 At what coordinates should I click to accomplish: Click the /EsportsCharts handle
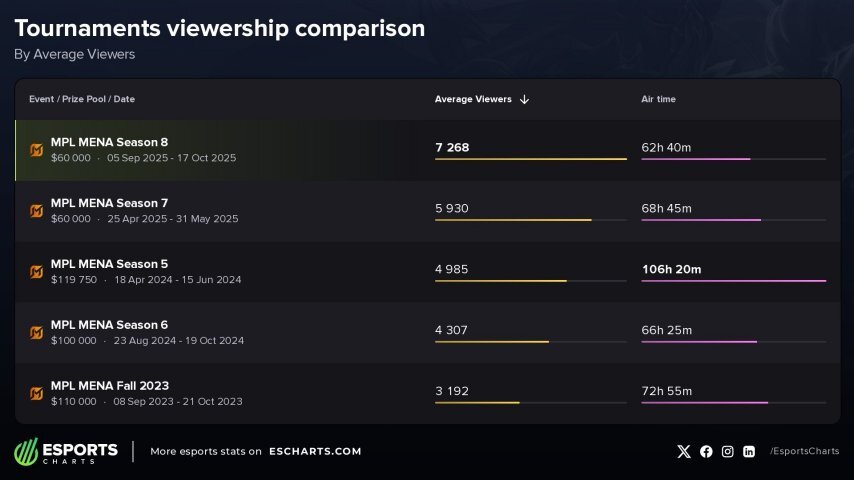pyautogui.click(x=804, y=452)
